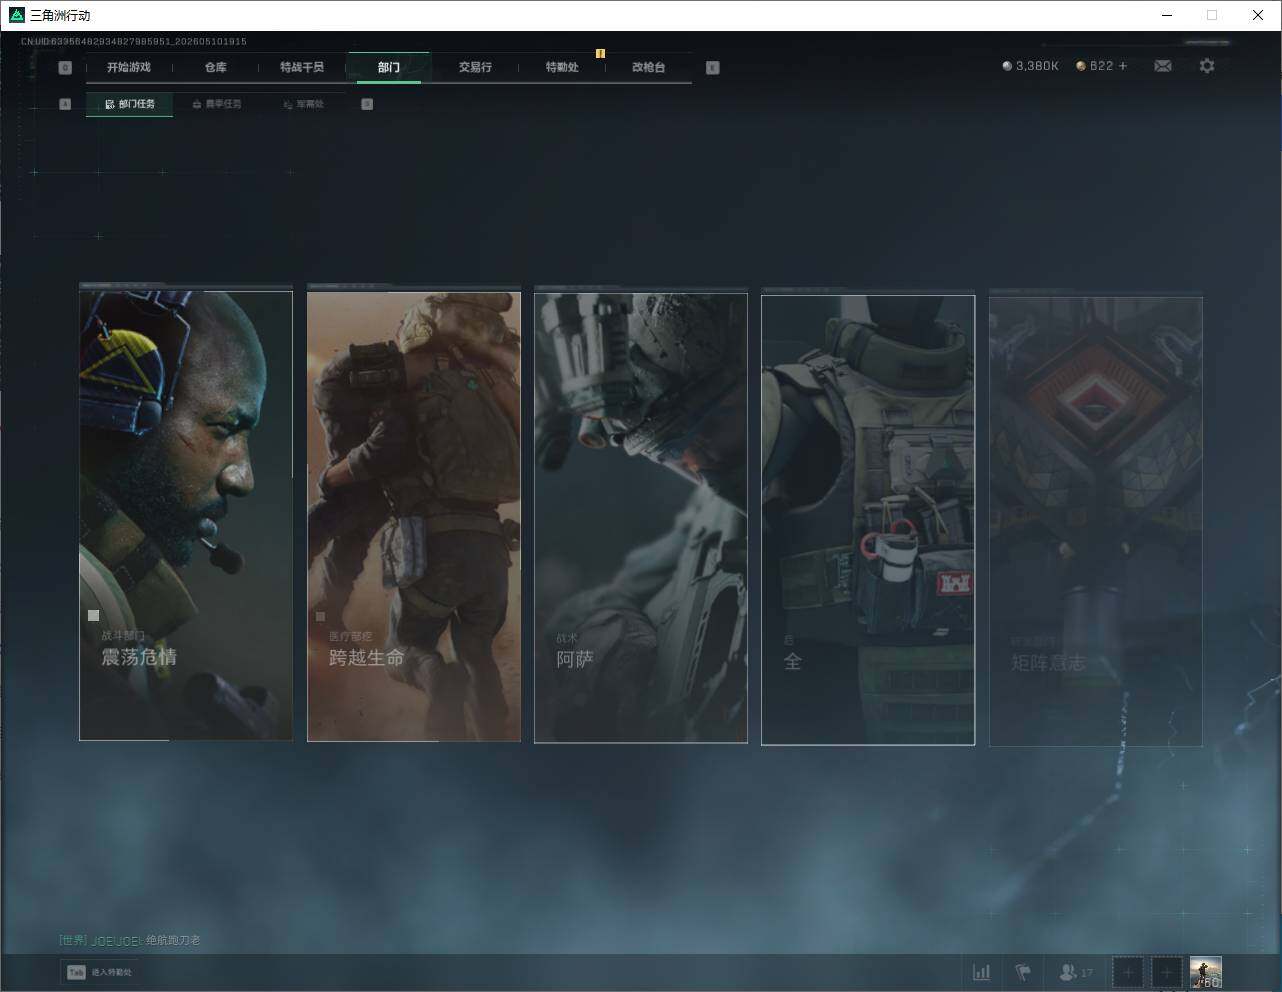Open the statistics bar chart icon
This screenshot has height=992, width=1282.
982,972
